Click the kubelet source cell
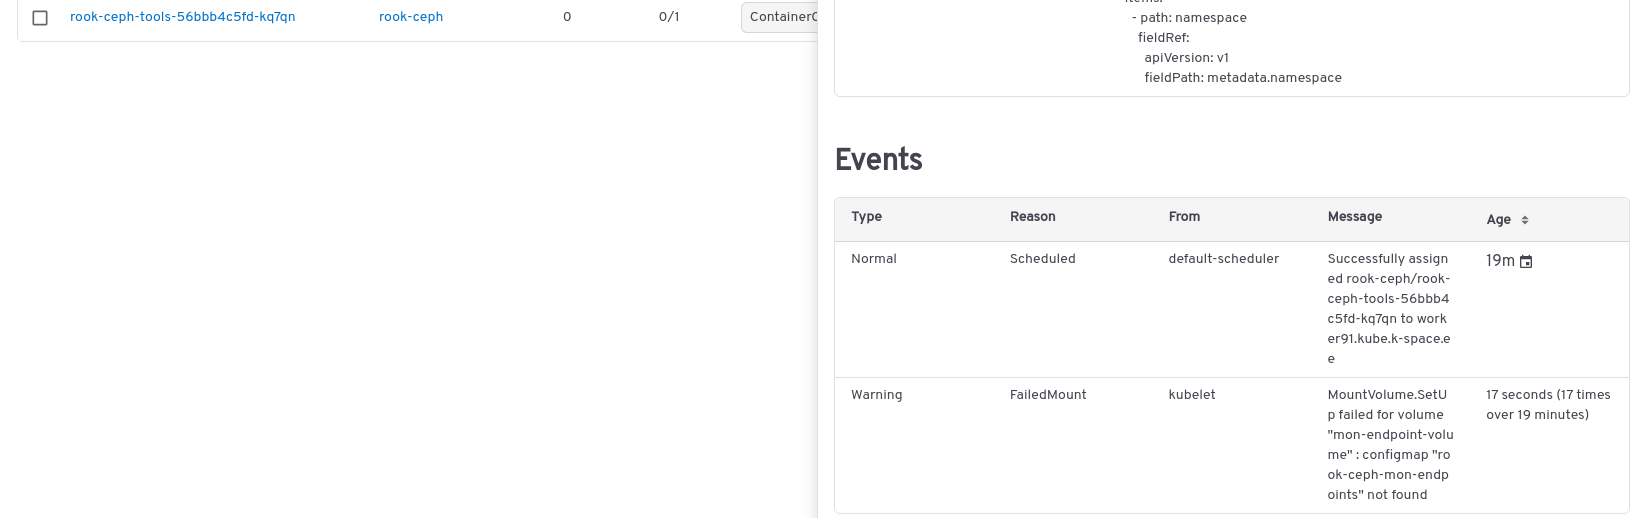 tap(1192, 395)
